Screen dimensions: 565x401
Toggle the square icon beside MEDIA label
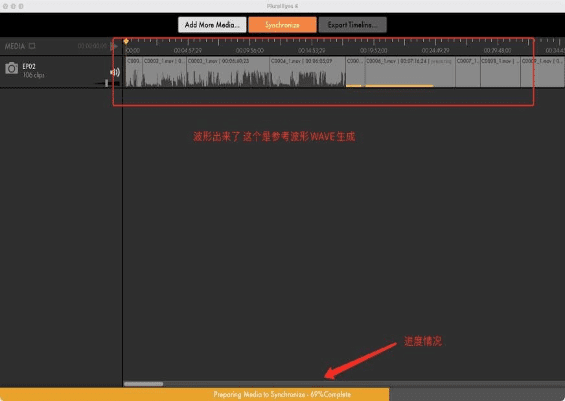pos(32,46)
